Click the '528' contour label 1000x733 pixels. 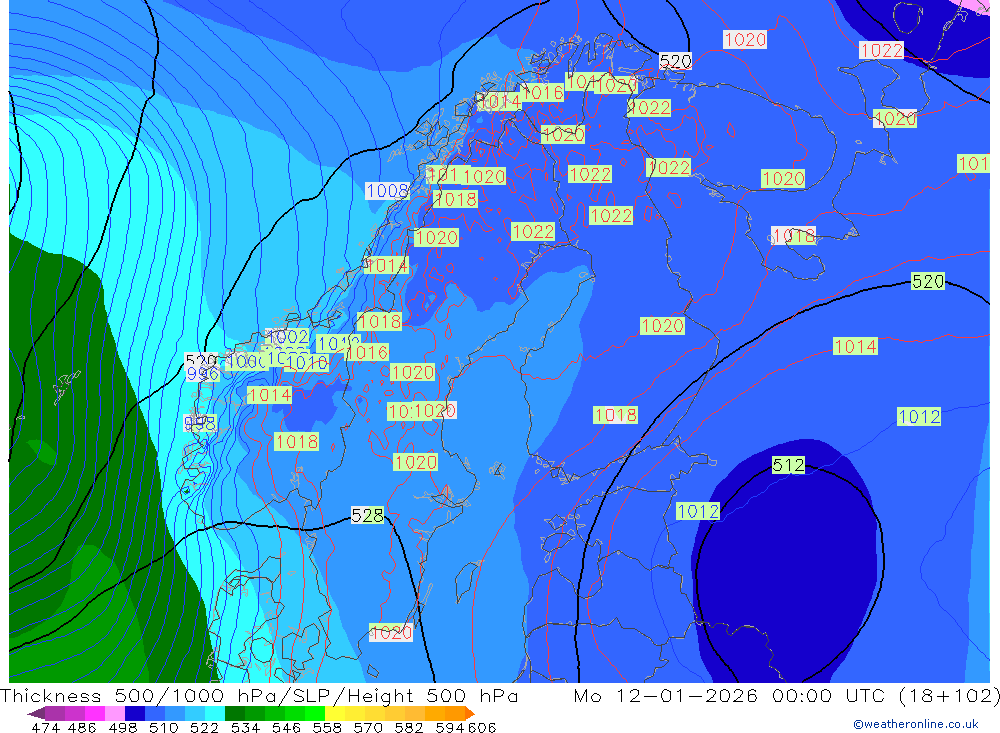[367, 515]
